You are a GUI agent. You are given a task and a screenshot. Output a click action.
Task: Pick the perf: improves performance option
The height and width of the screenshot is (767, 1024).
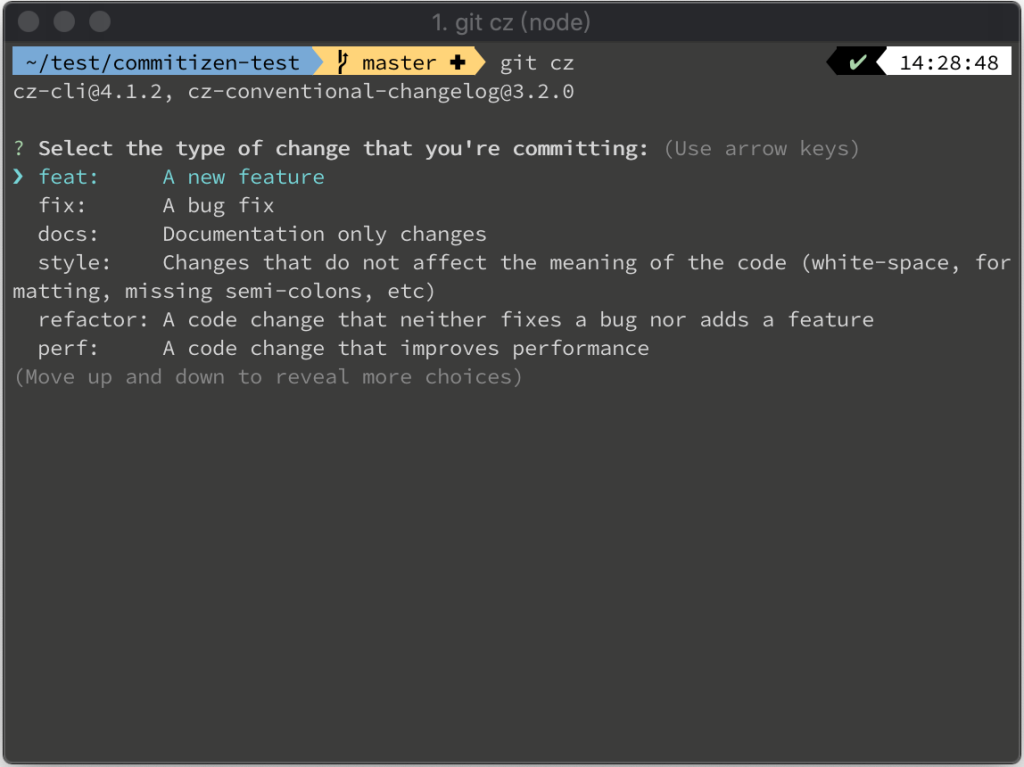pyautogui.click(x=344, y=348)
